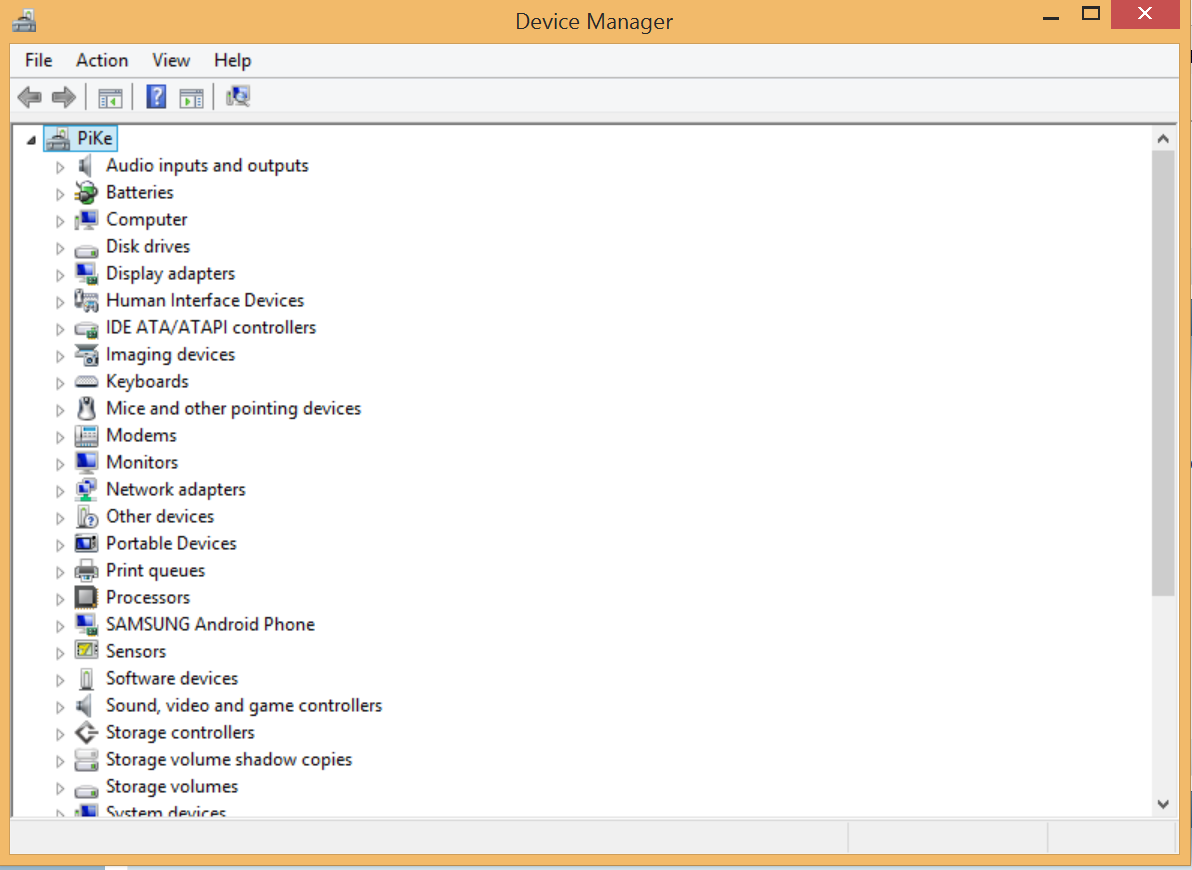Click the Imaging devices camera icon
Screen dimensions: 1192x870
click(x=86, y=355)
